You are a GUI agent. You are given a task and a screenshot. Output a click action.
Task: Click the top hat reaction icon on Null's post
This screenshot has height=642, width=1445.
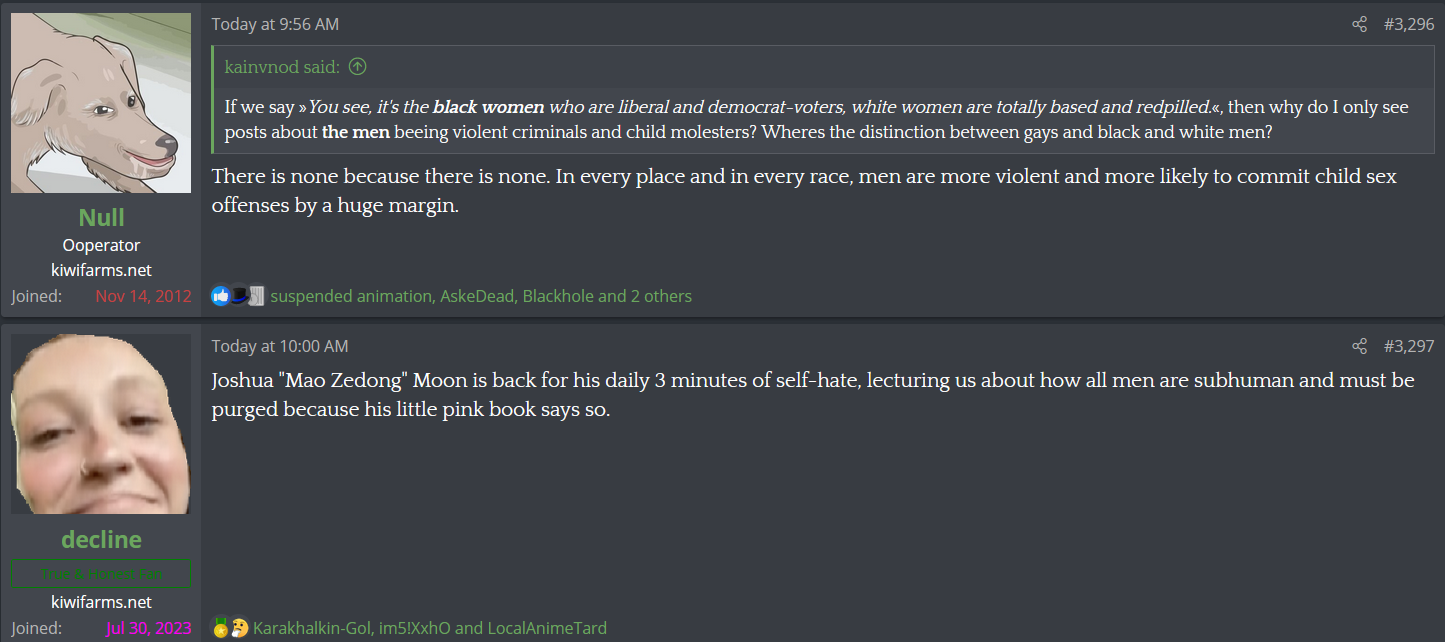(x=238, y=296)
